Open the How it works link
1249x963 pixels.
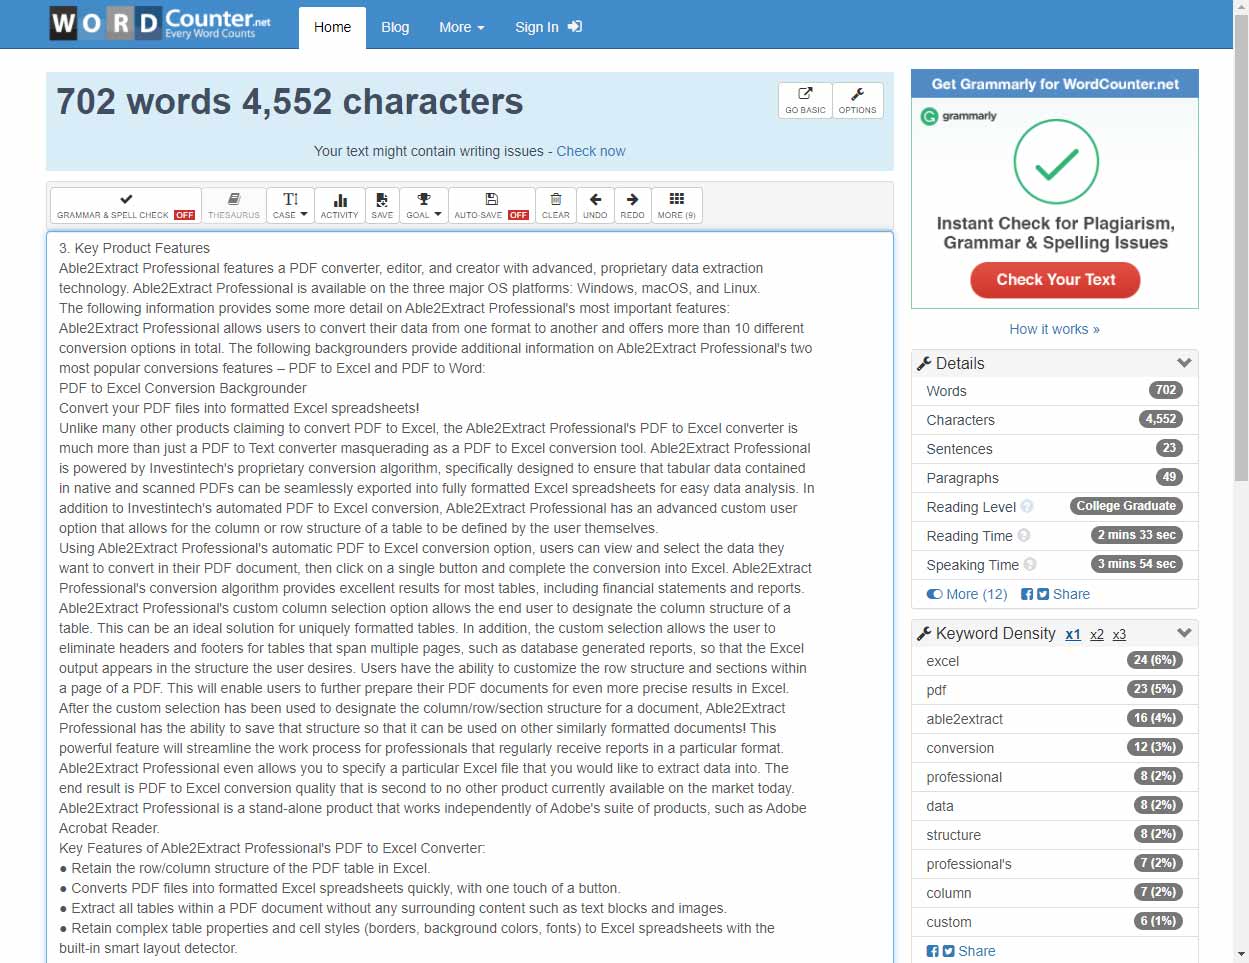1054,329
